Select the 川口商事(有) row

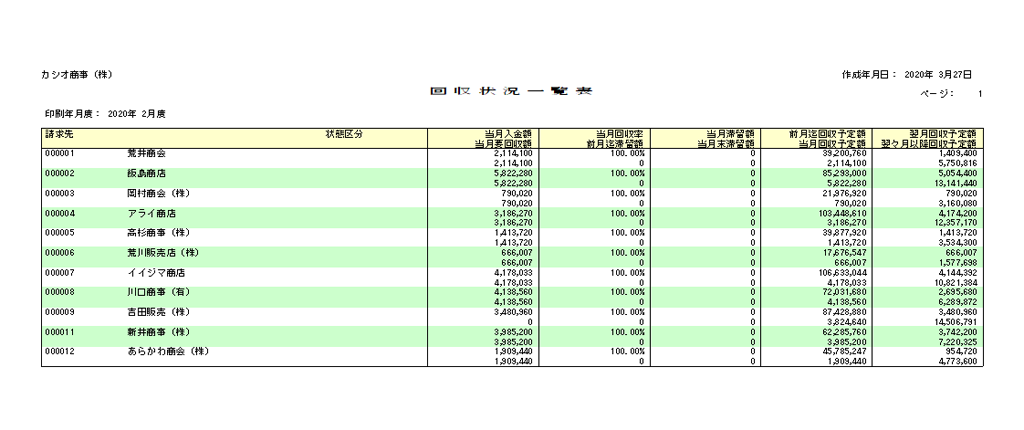point(157,292)
